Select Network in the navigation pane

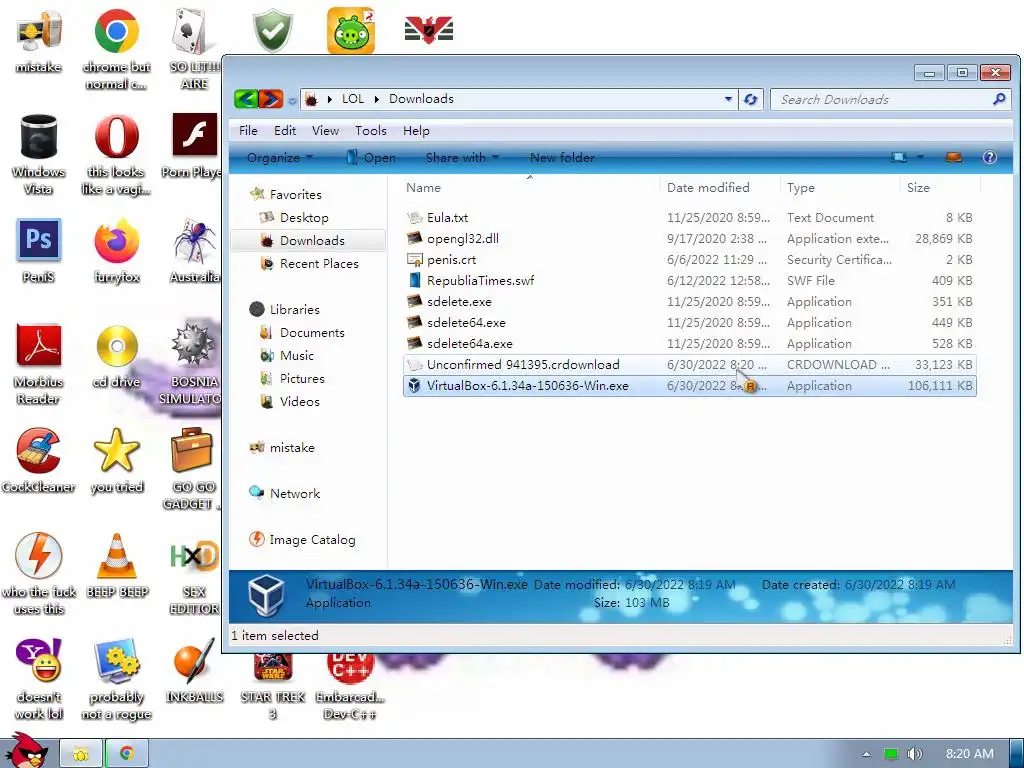(285, 493)
